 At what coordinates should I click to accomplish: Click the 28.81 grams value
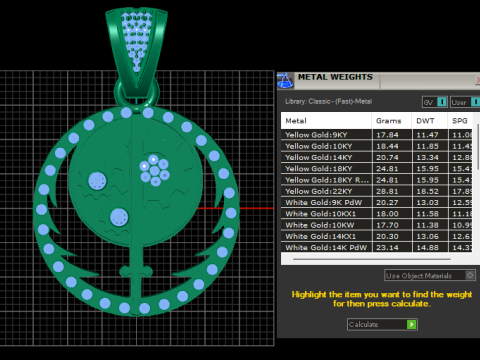(387, 191)
